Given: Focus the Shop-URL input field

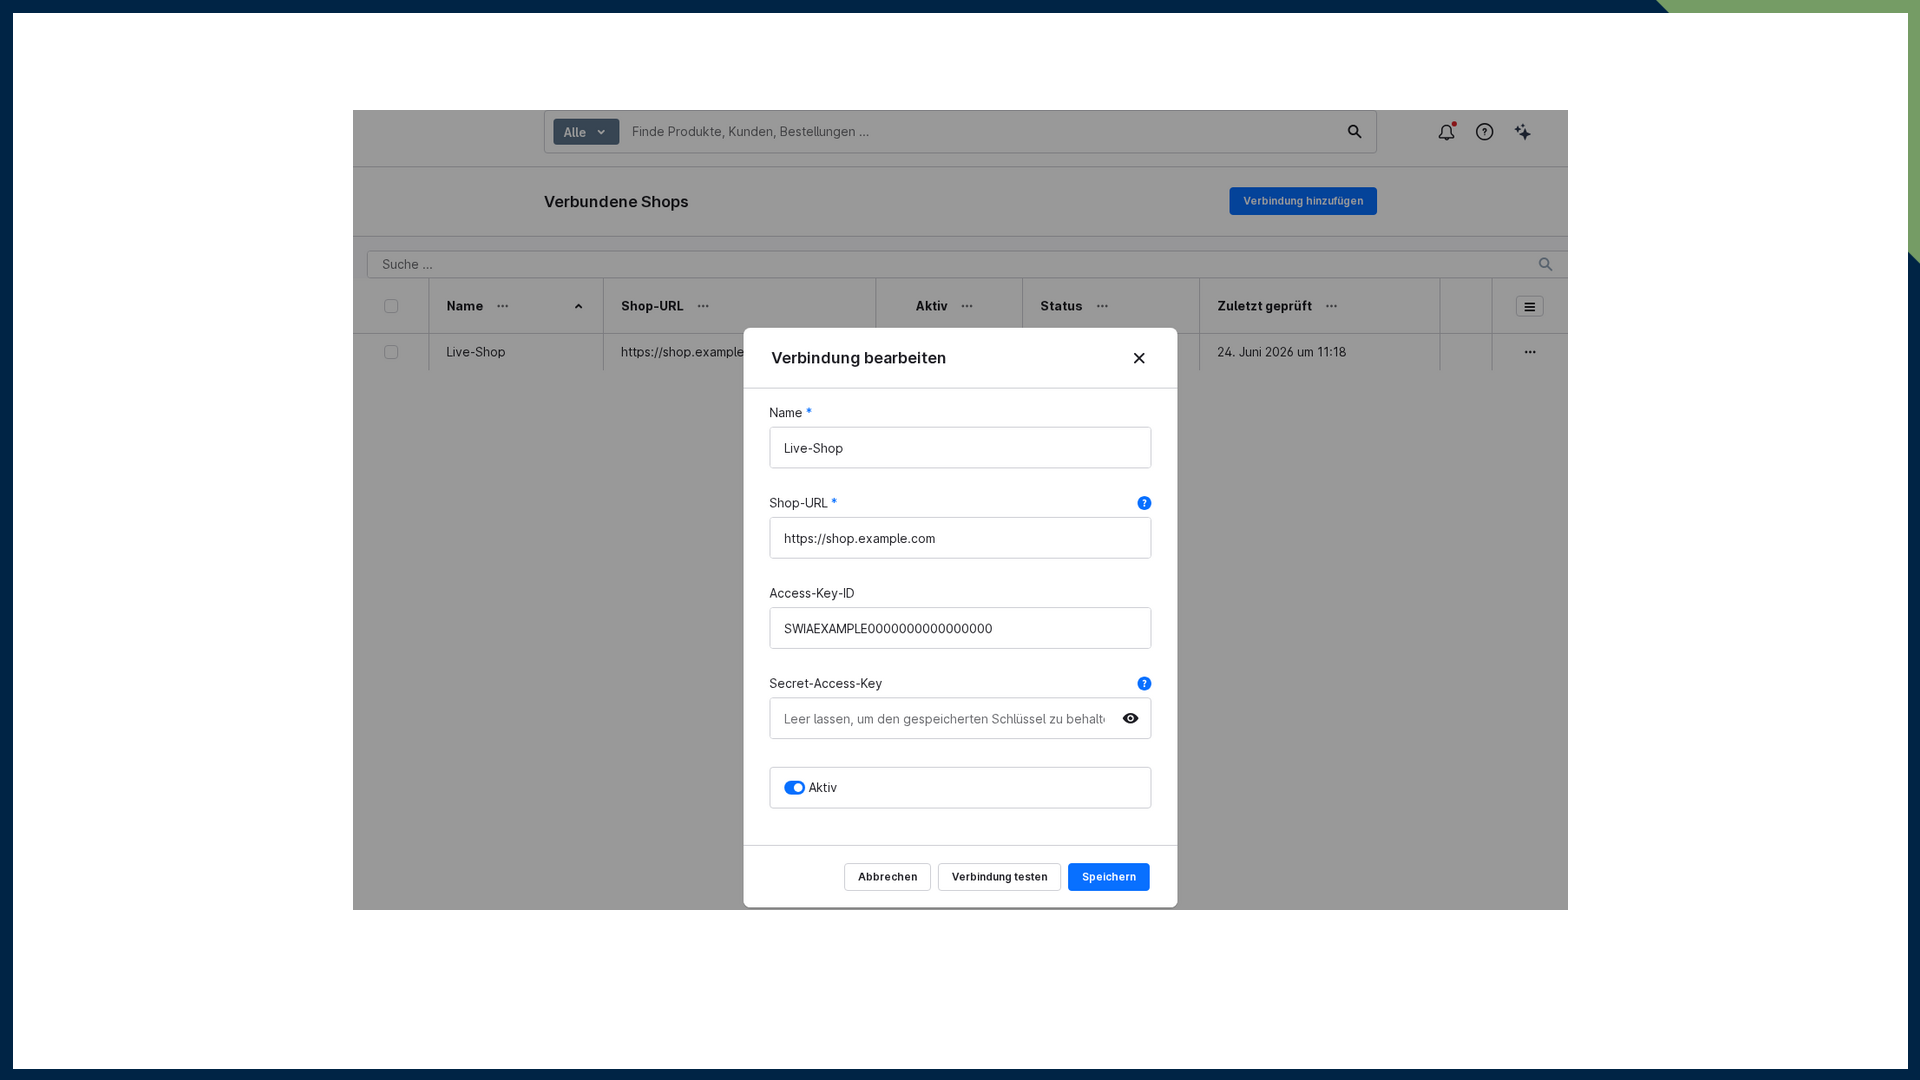Looking at the screenshot, I should 960,538.
